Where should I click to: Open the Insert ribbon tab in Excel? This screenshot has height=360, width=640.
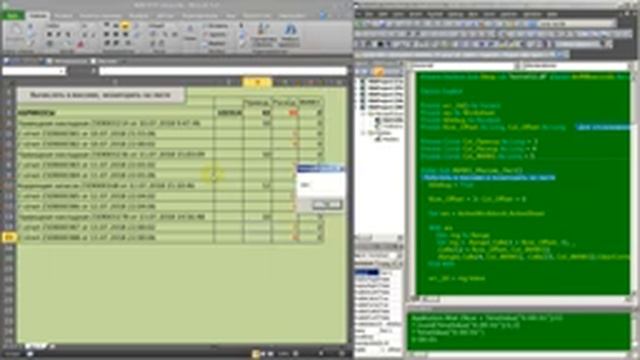pos(63,16)
